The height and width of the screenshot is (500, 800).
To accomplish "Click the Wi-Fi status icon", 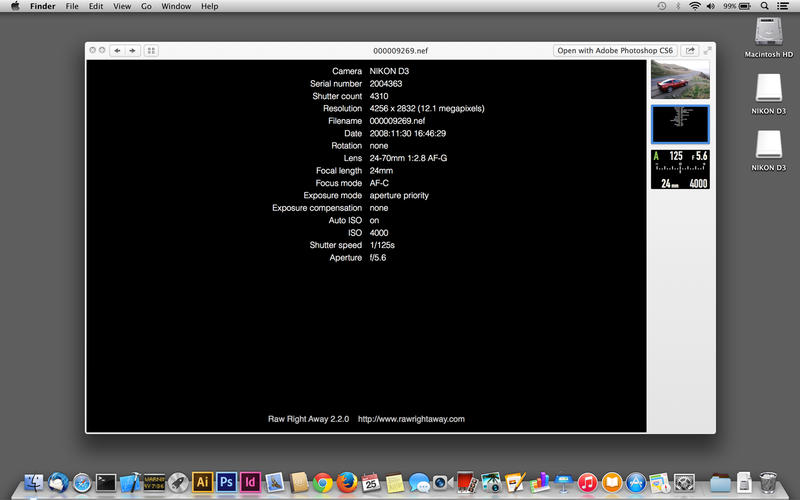I will (x=694, y=6).
